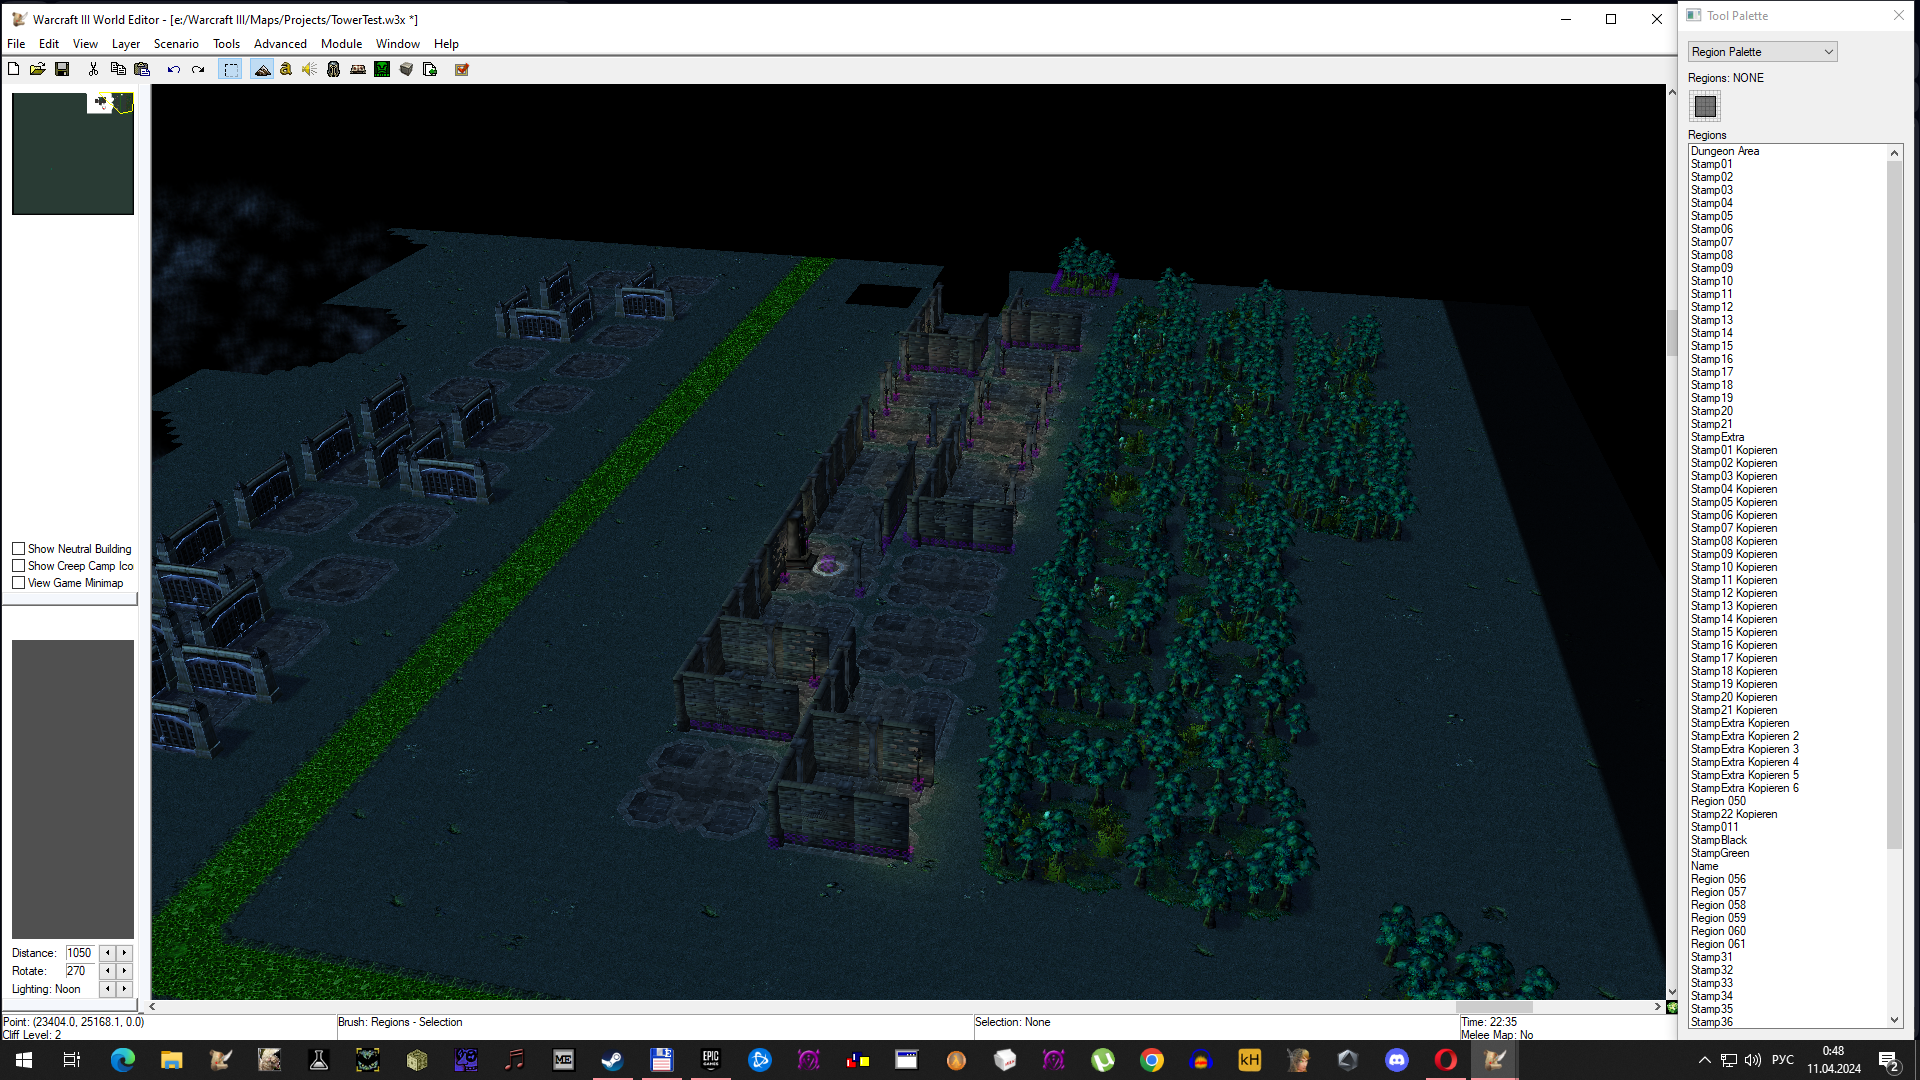Viewport: 1920px width, 1080px height.
Task: Open a map with folder icon
Action: (38, 69)
